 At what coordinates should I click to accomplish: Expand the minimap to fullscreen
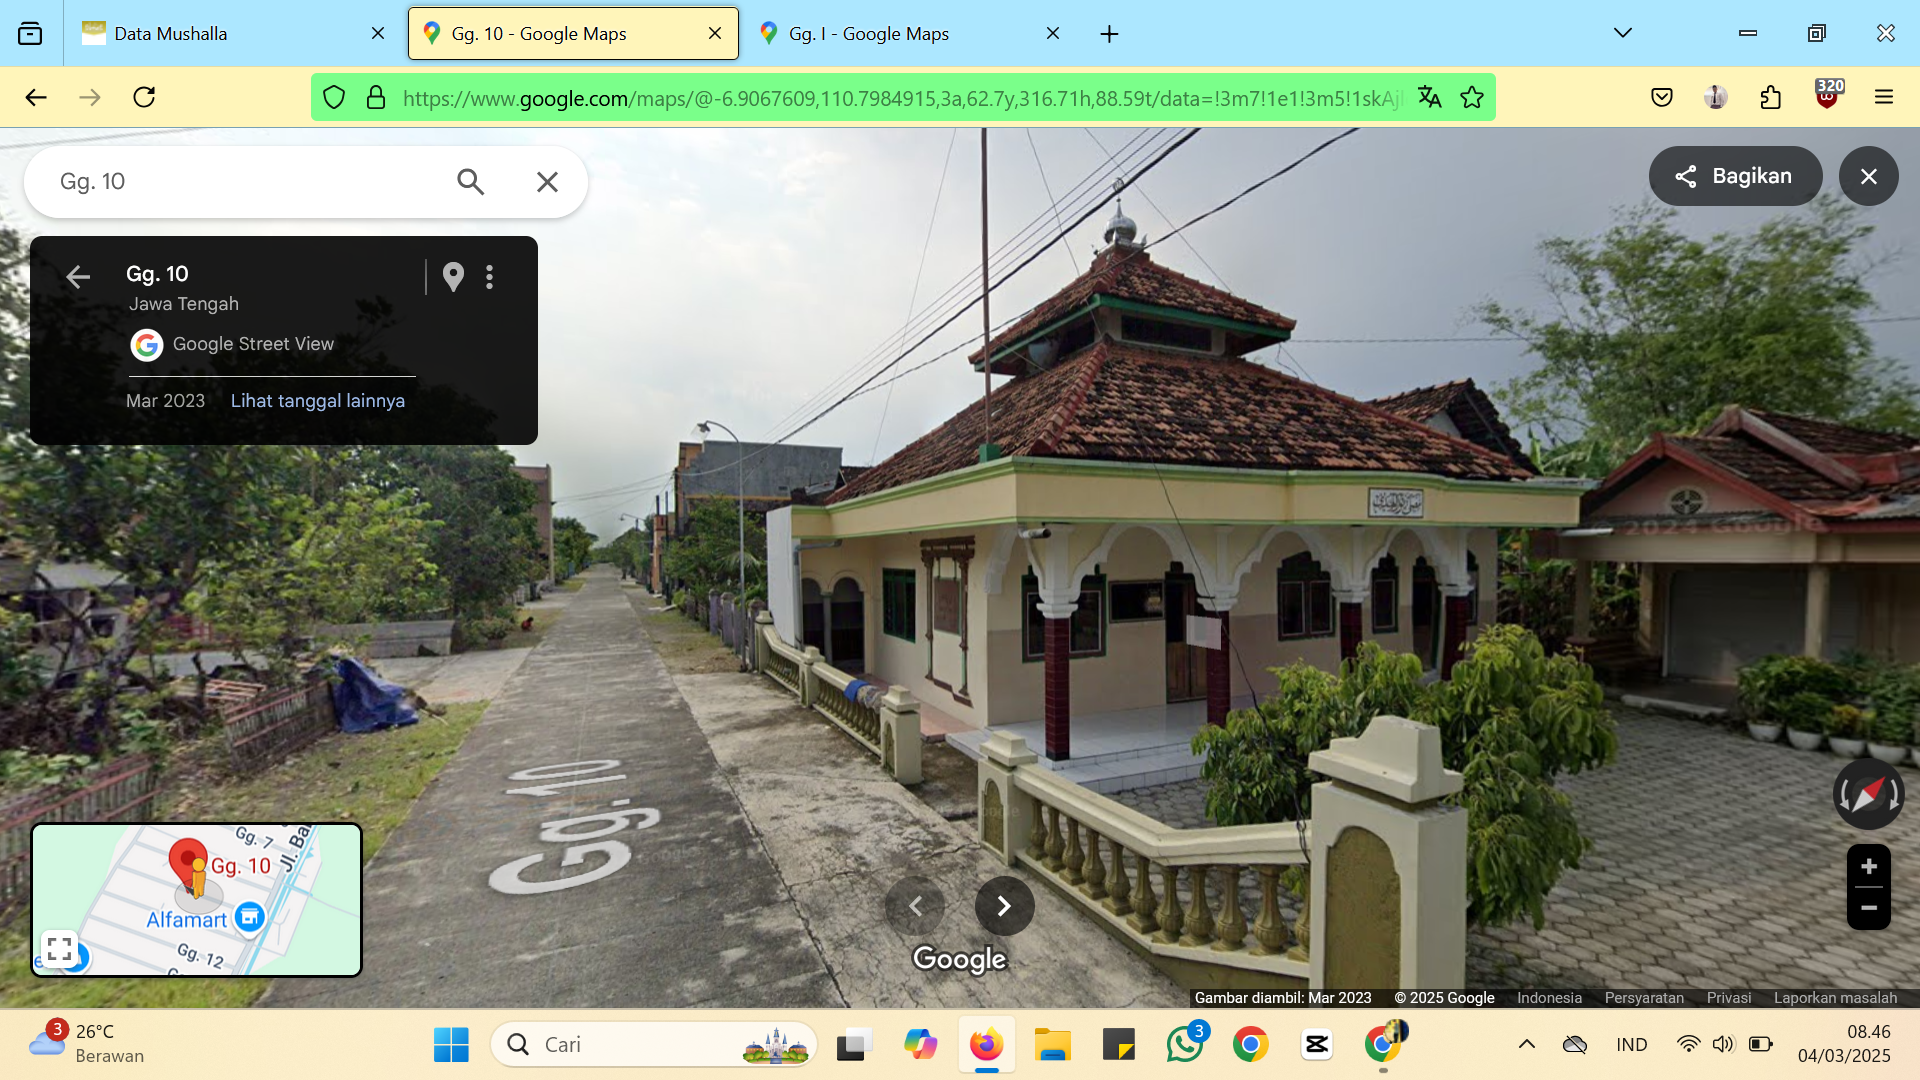[x=59, y=948]
